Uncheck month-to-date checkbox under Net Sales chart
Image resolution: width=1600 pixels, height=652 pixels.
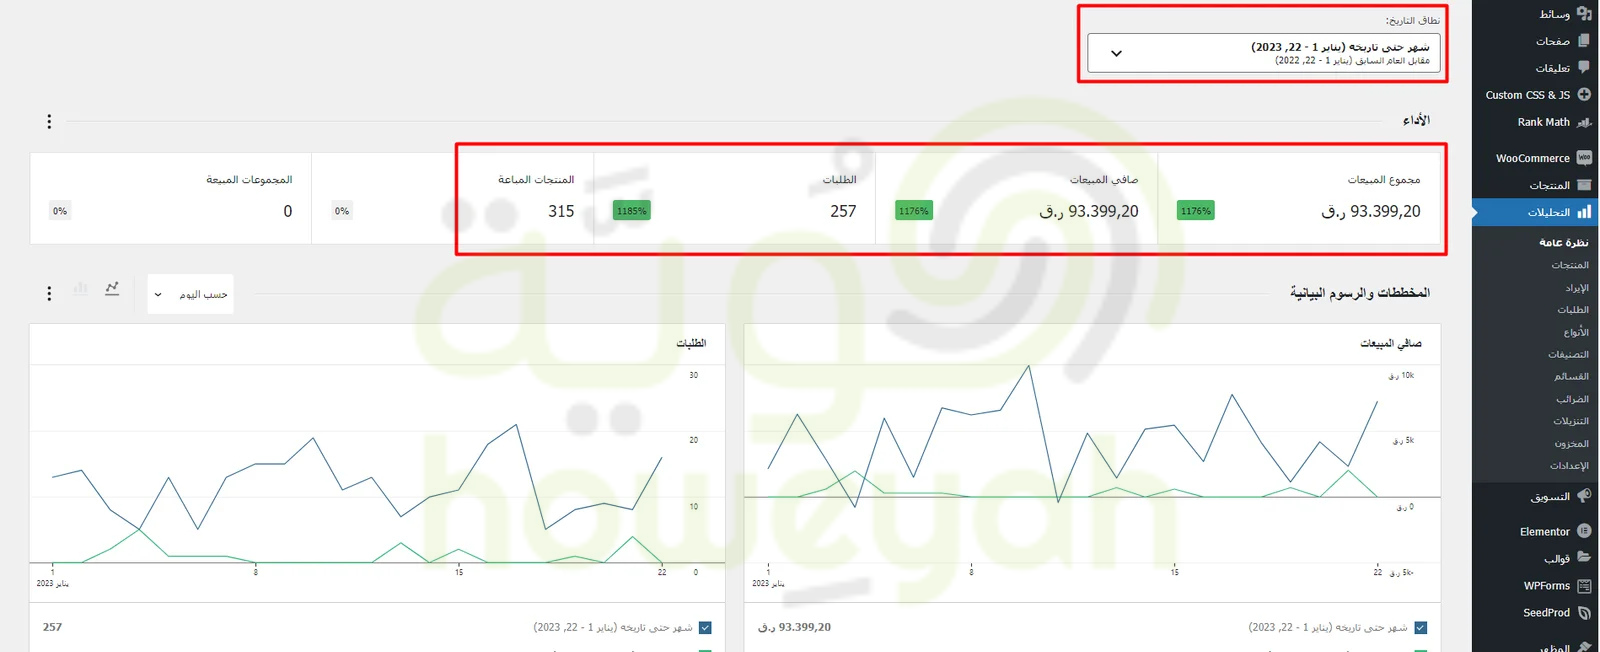(1420, 628)
